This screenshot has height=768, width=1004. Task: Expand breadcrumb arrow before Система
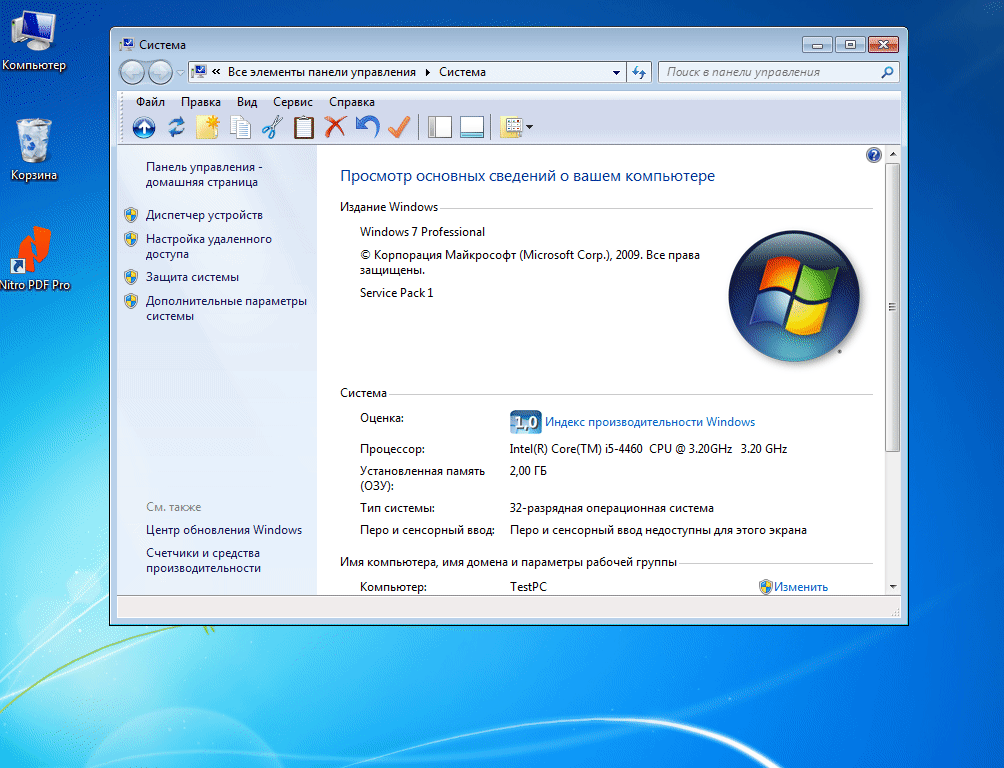(x=428, y=72)
